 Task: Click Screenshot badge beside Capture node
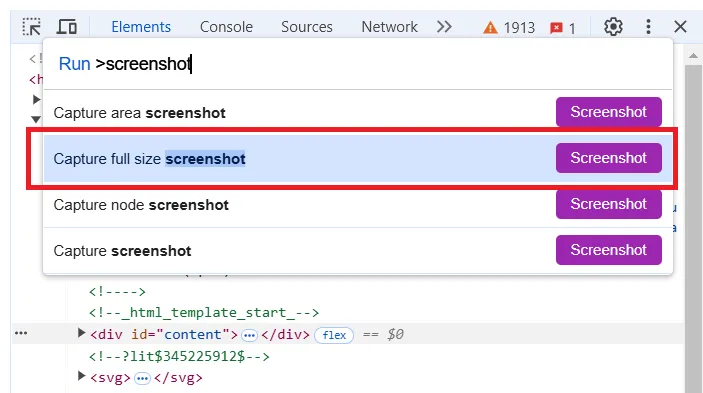608,204
